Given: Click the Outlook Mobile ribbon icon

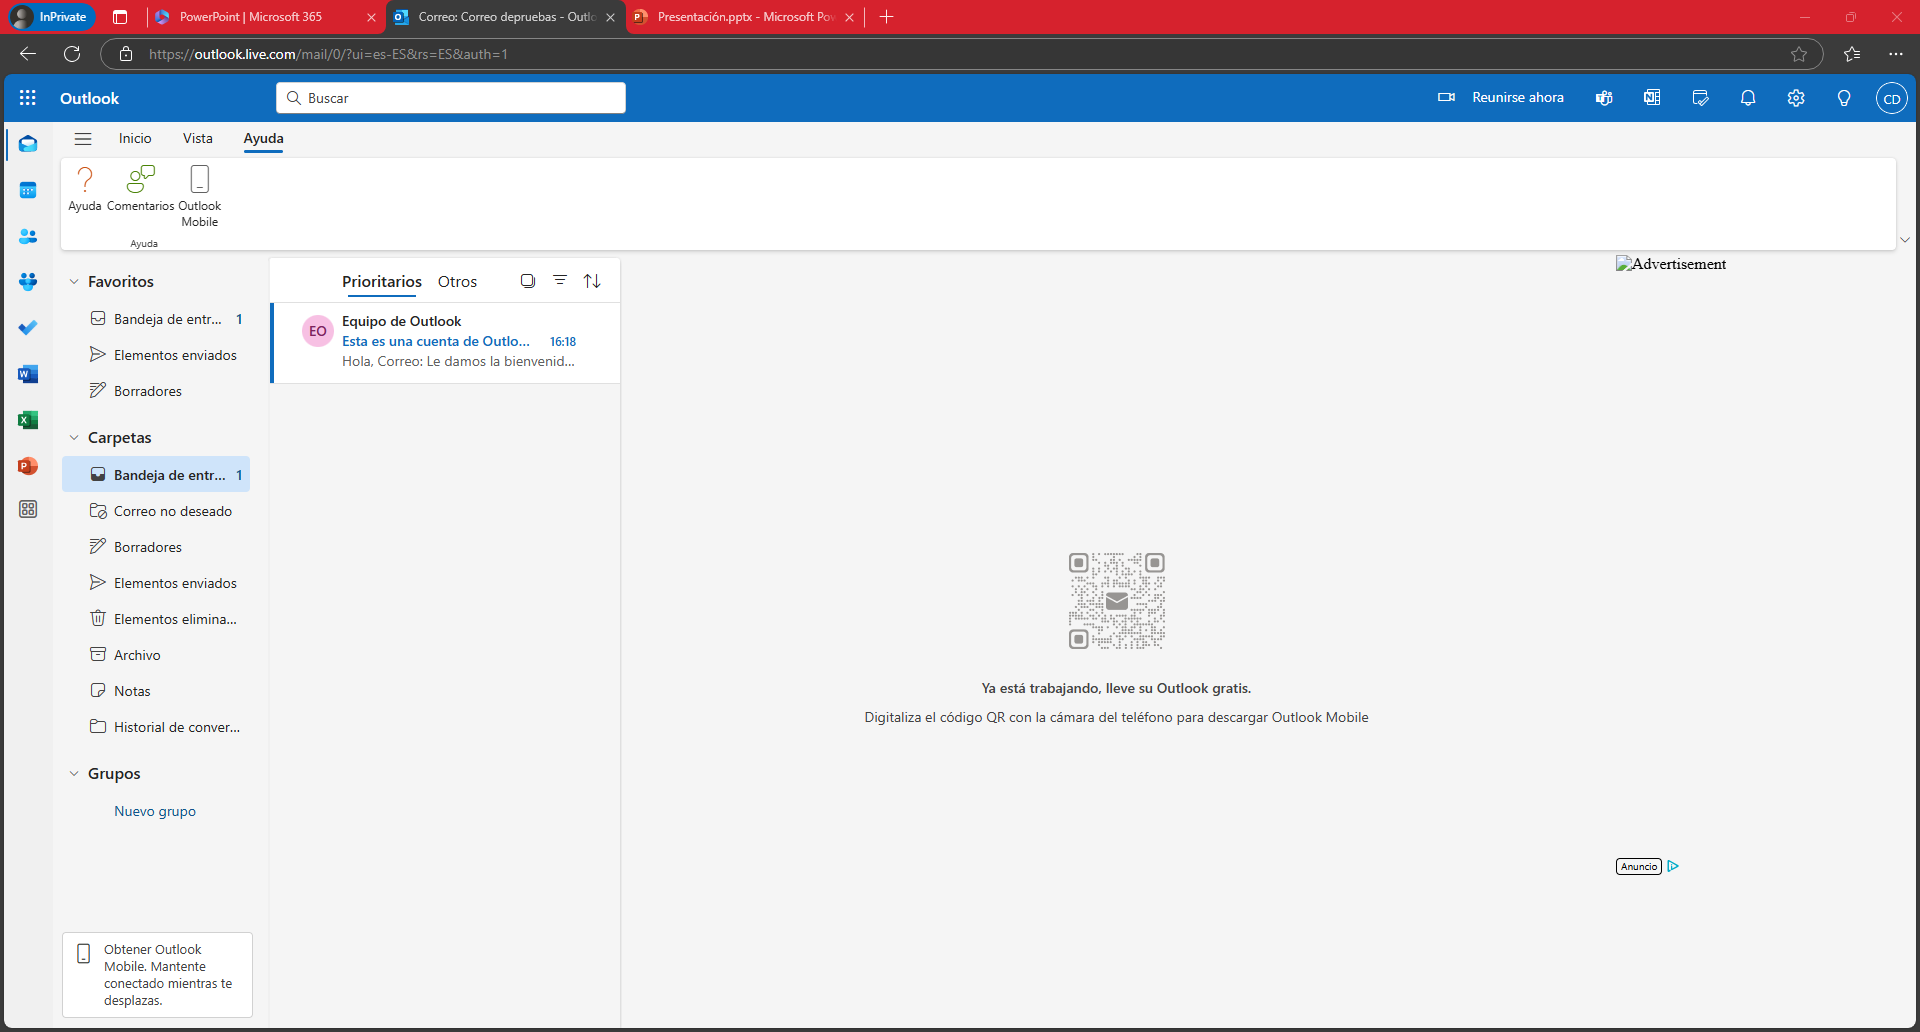Looking at the screenshot, I should click(199, 196).
